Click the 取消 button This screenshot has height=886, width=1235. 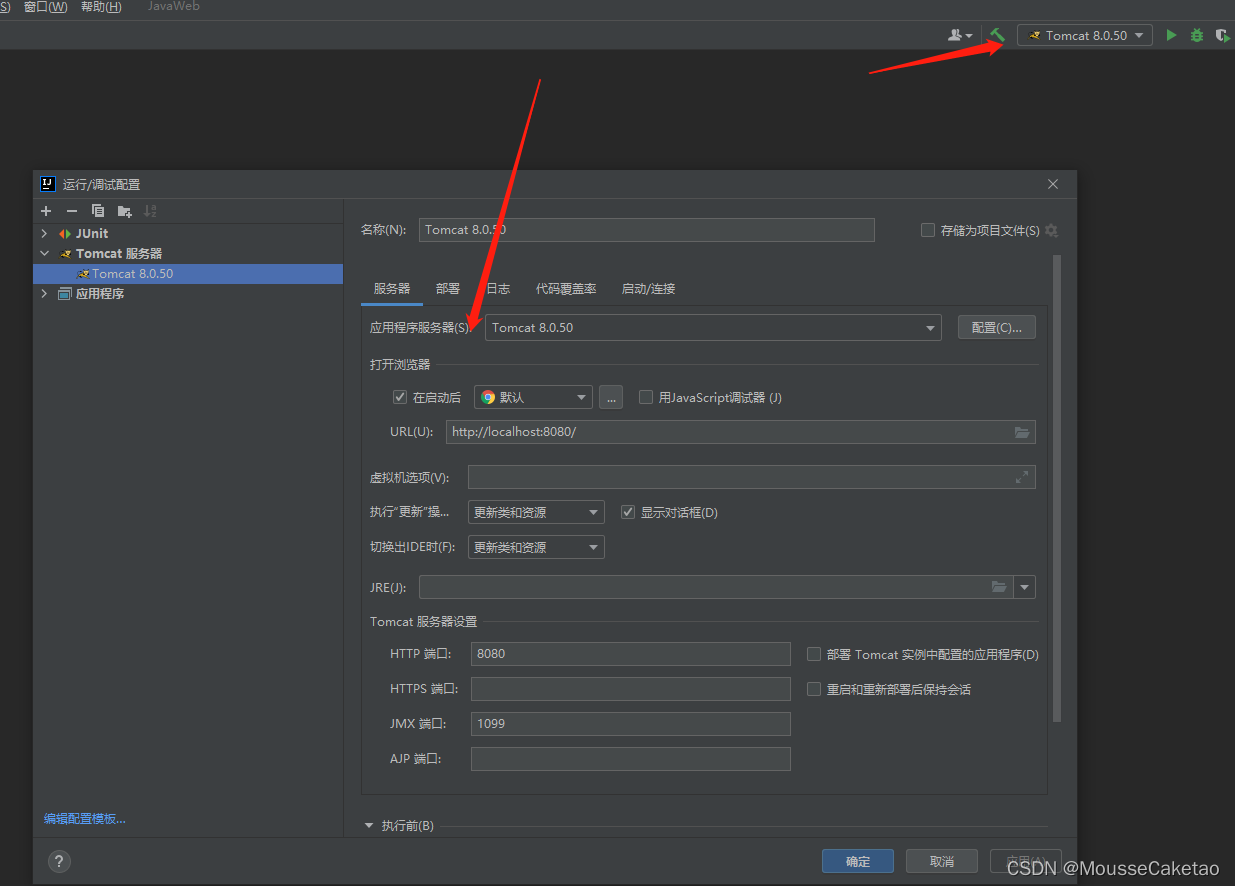[942, 861]
